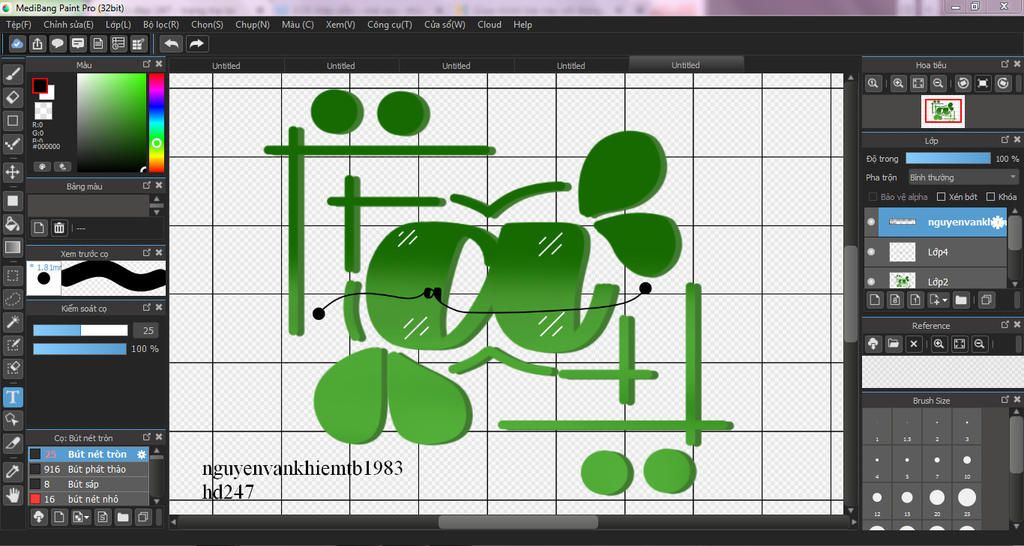Select the Gradient tool
The height and width of the screenshot is (546, 1024).
click(13, 248)
